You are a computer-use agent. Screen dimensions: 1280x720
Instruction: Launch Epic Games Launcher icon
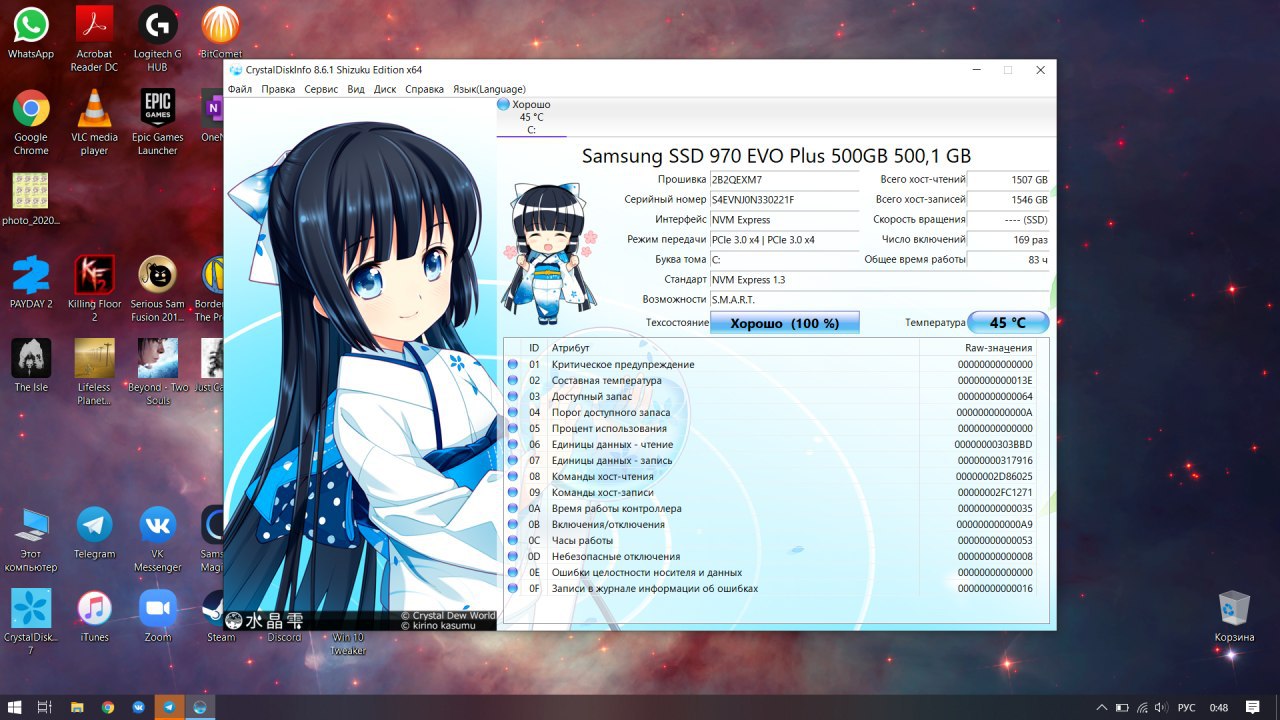(x=157, y=123)
